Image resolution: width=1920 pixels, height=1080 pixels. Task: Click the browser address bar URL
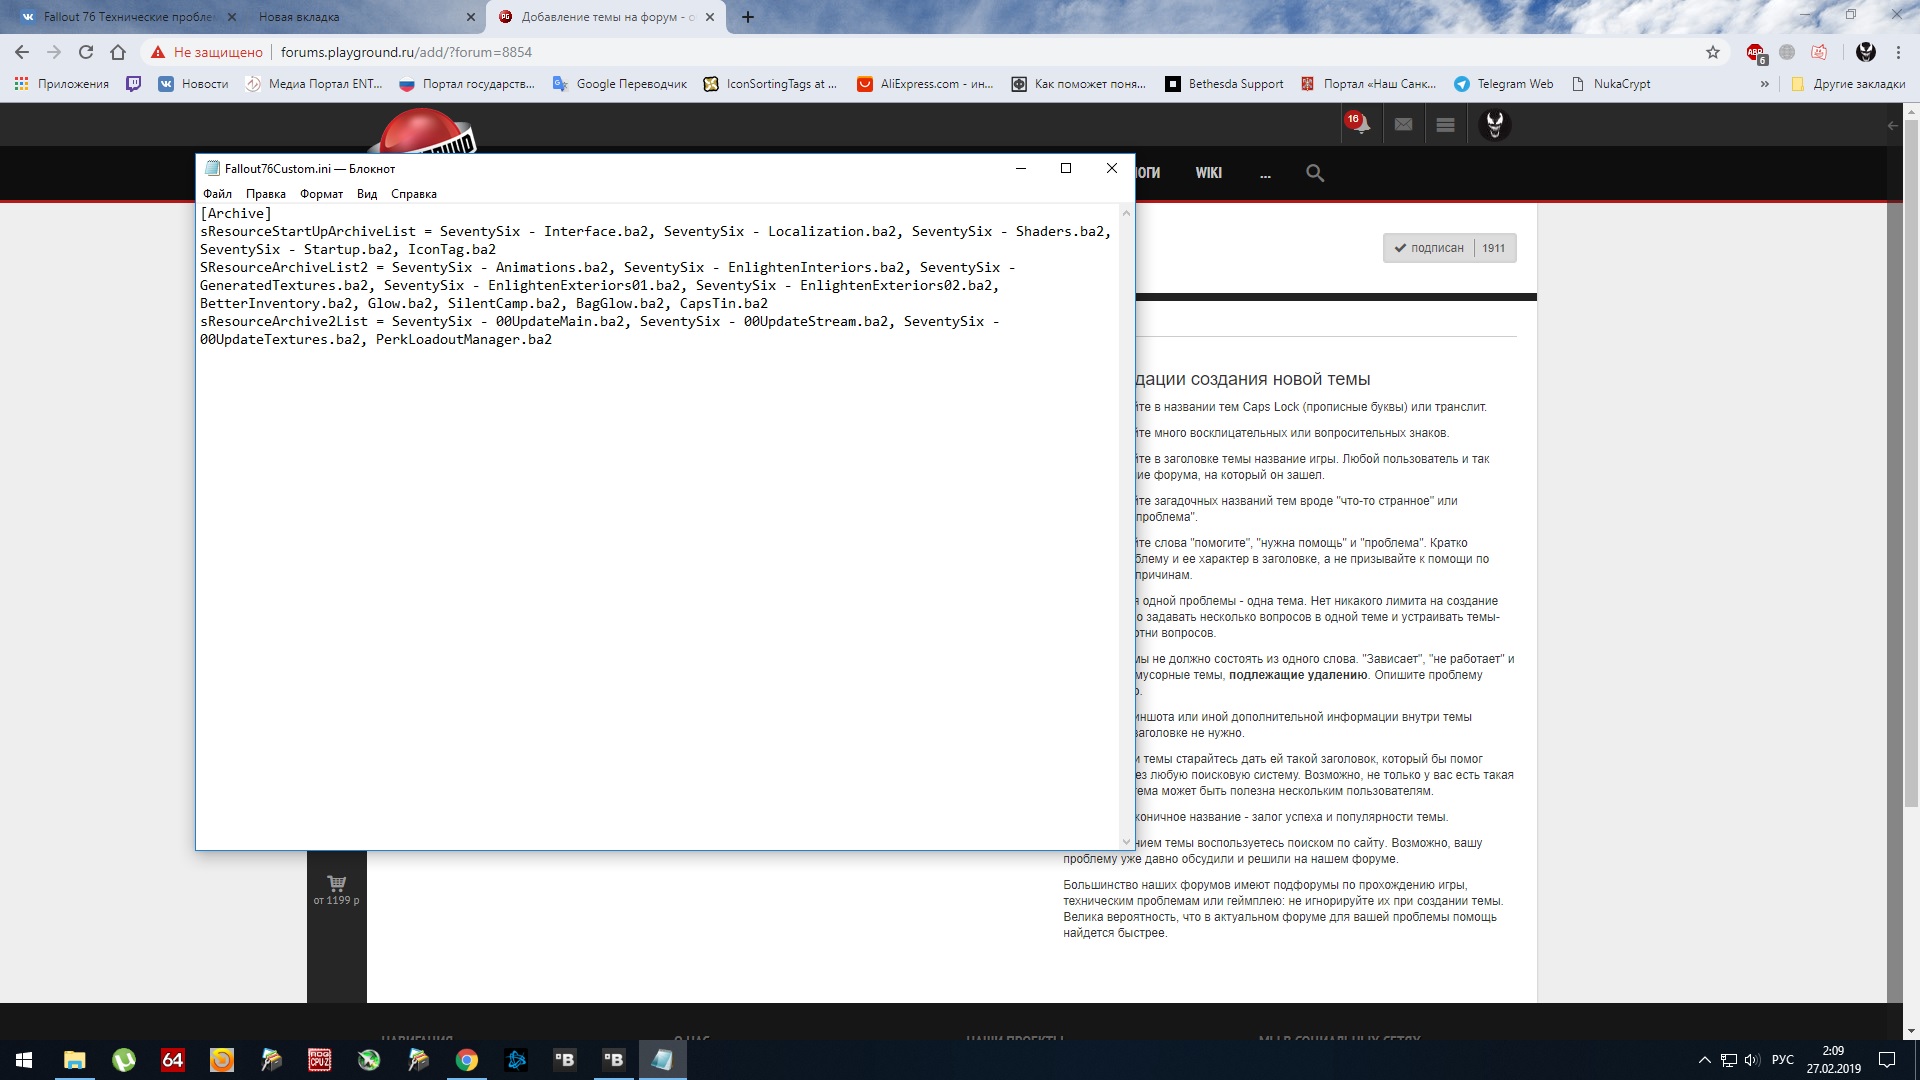pyautogui.click(x=406, y=52)
